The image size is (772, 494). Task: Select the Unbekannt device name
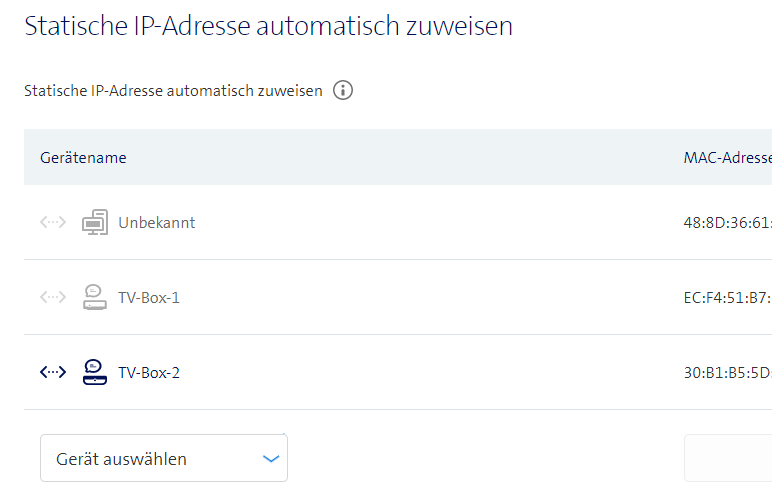(x=157, y=223)
